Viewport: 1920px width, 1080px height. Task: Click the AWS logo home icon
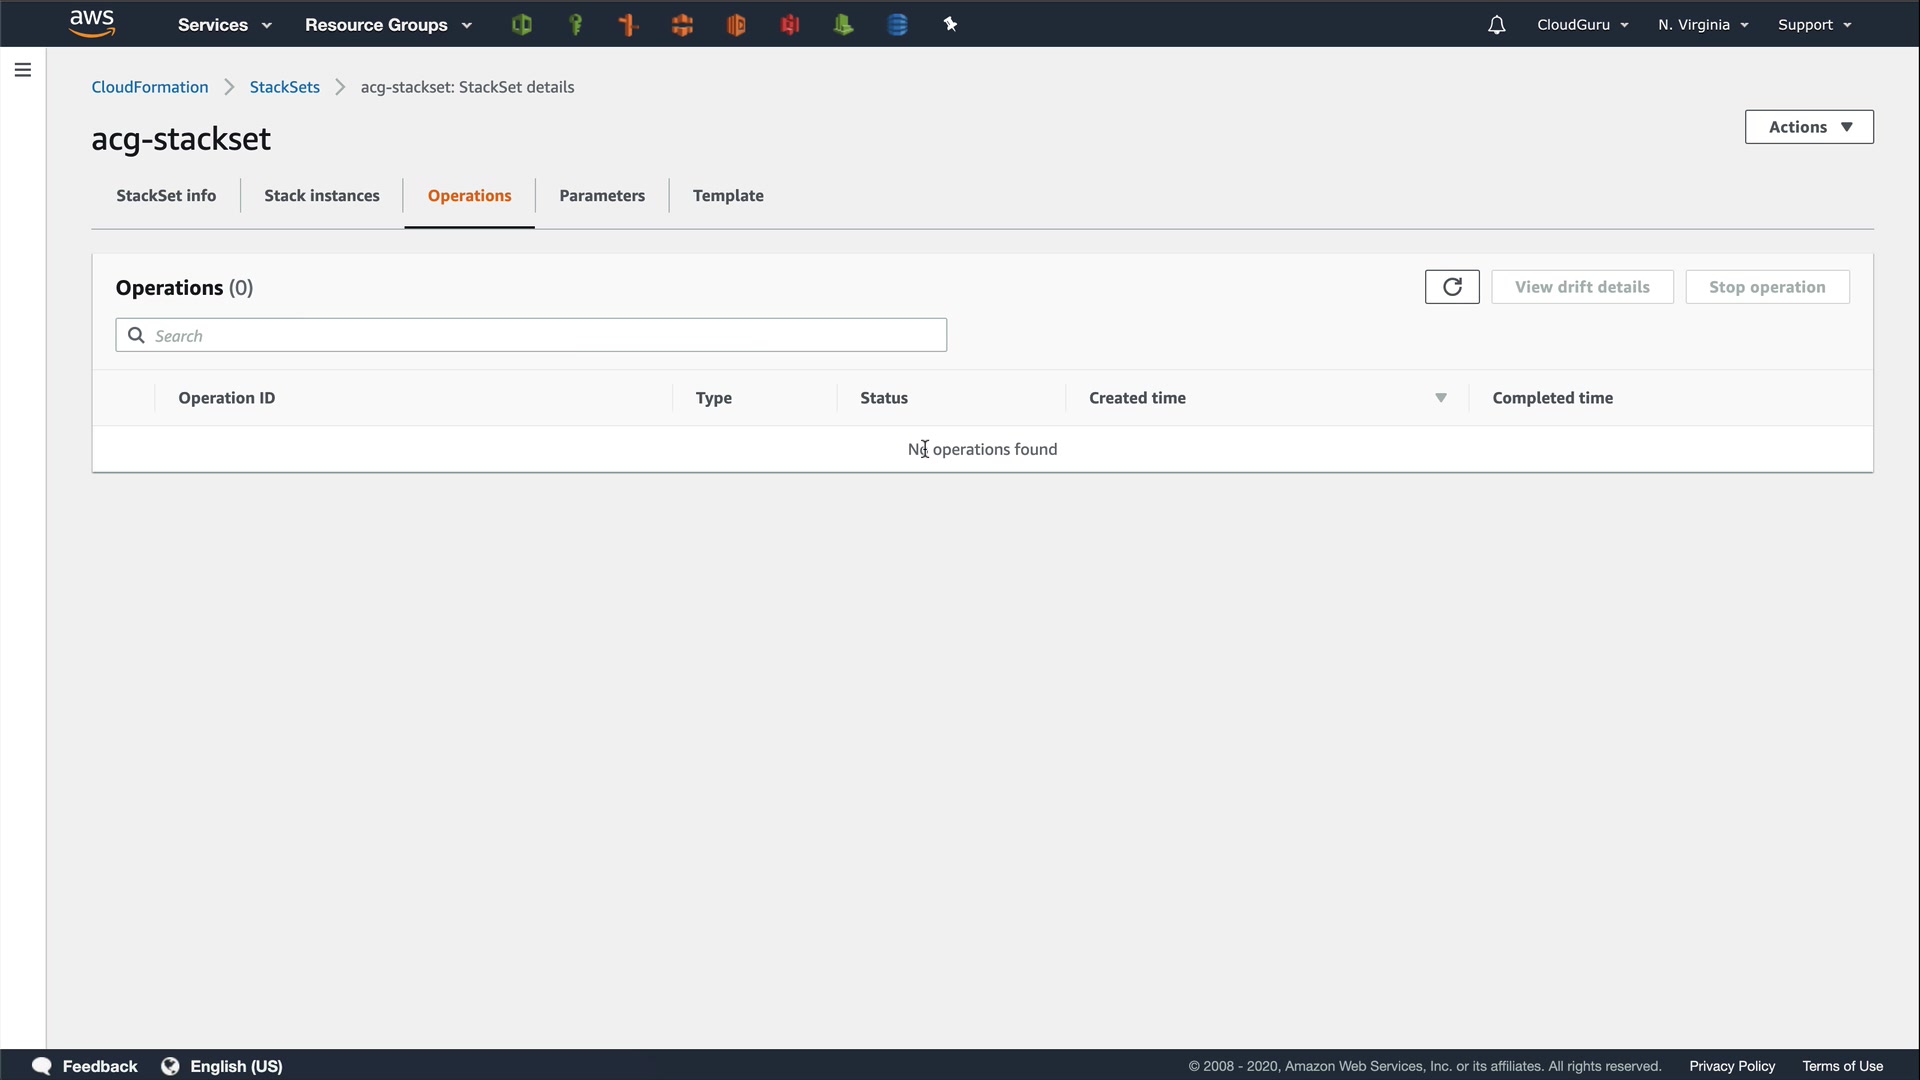(x=92, y=23)
